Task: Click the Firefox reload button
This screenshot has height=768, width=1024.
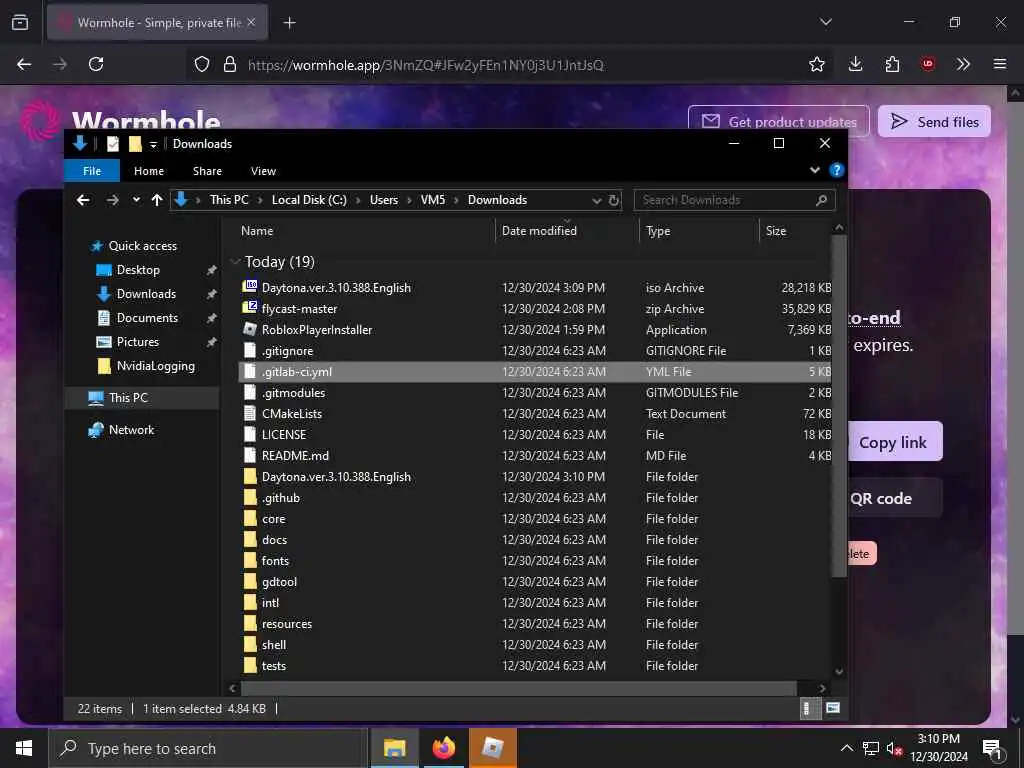Action: click(96, 64)
